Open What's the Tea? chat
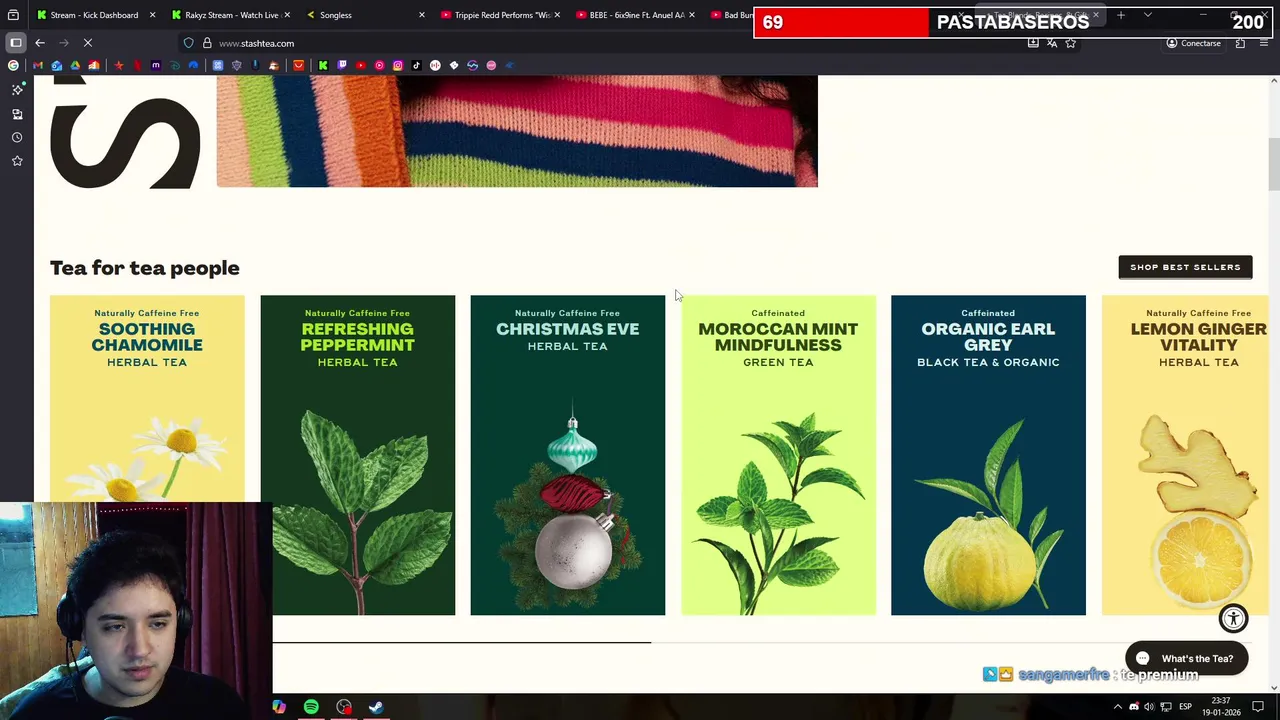Viewport: 1280px width, 720px height. click(1186, 659)
